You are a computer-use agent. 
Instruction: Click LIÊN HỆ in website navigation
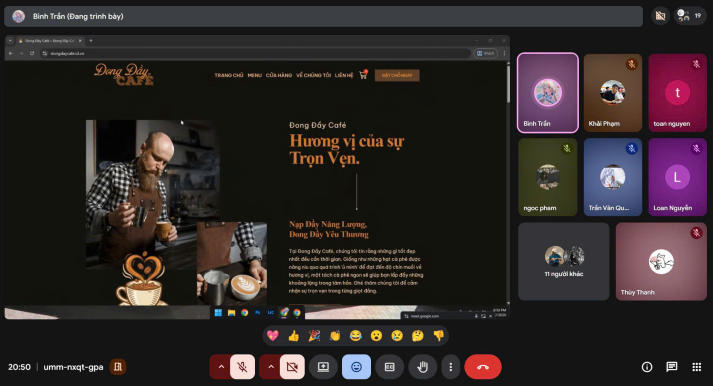pos(344,75)
